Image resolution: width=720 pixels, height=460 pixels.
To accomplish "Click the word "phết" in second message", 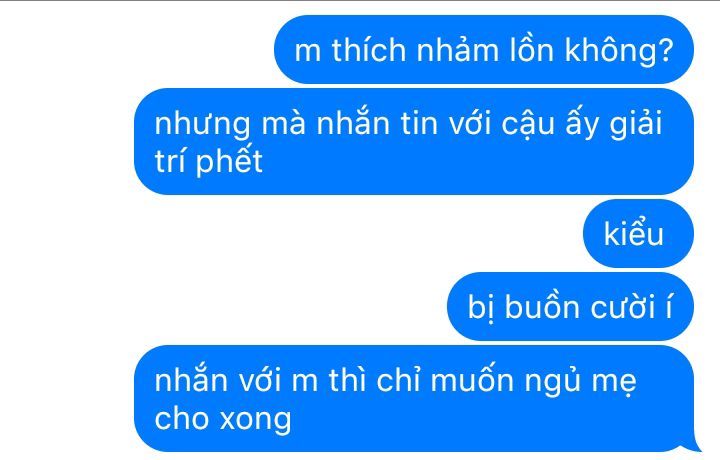I will [229, 160].
